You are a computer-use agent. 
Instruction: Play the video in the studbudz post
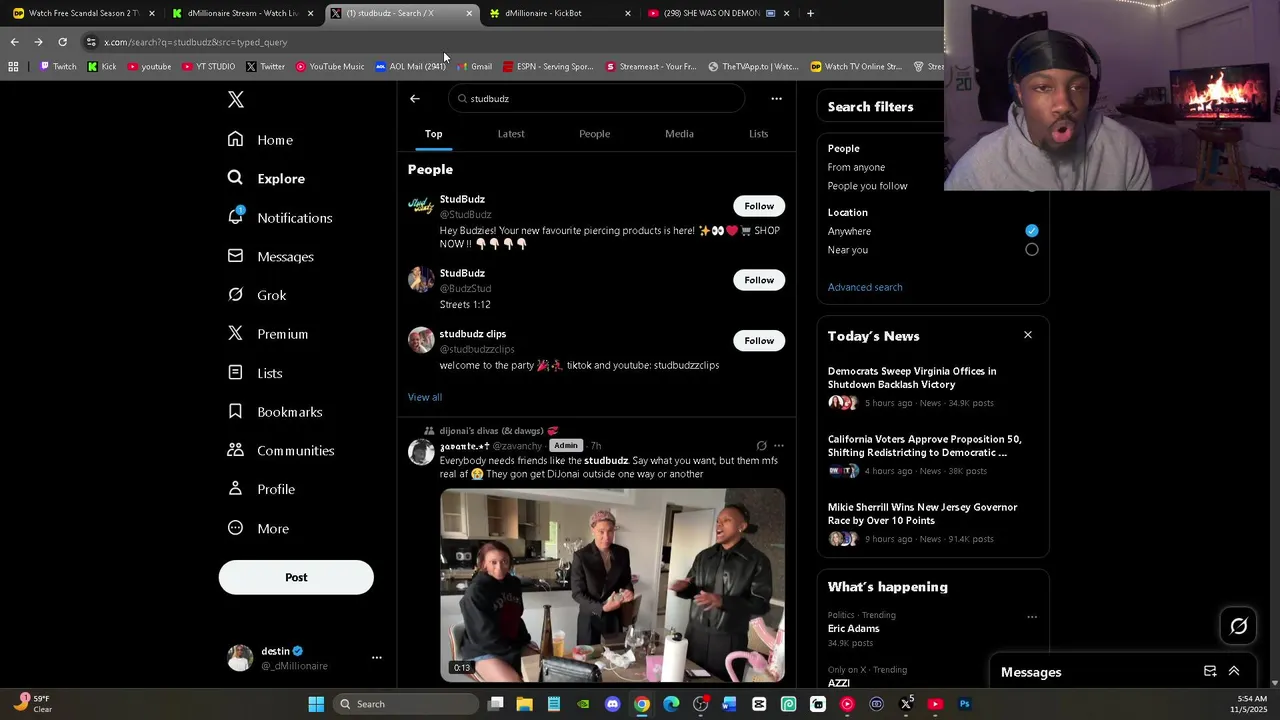coord(612,585)
